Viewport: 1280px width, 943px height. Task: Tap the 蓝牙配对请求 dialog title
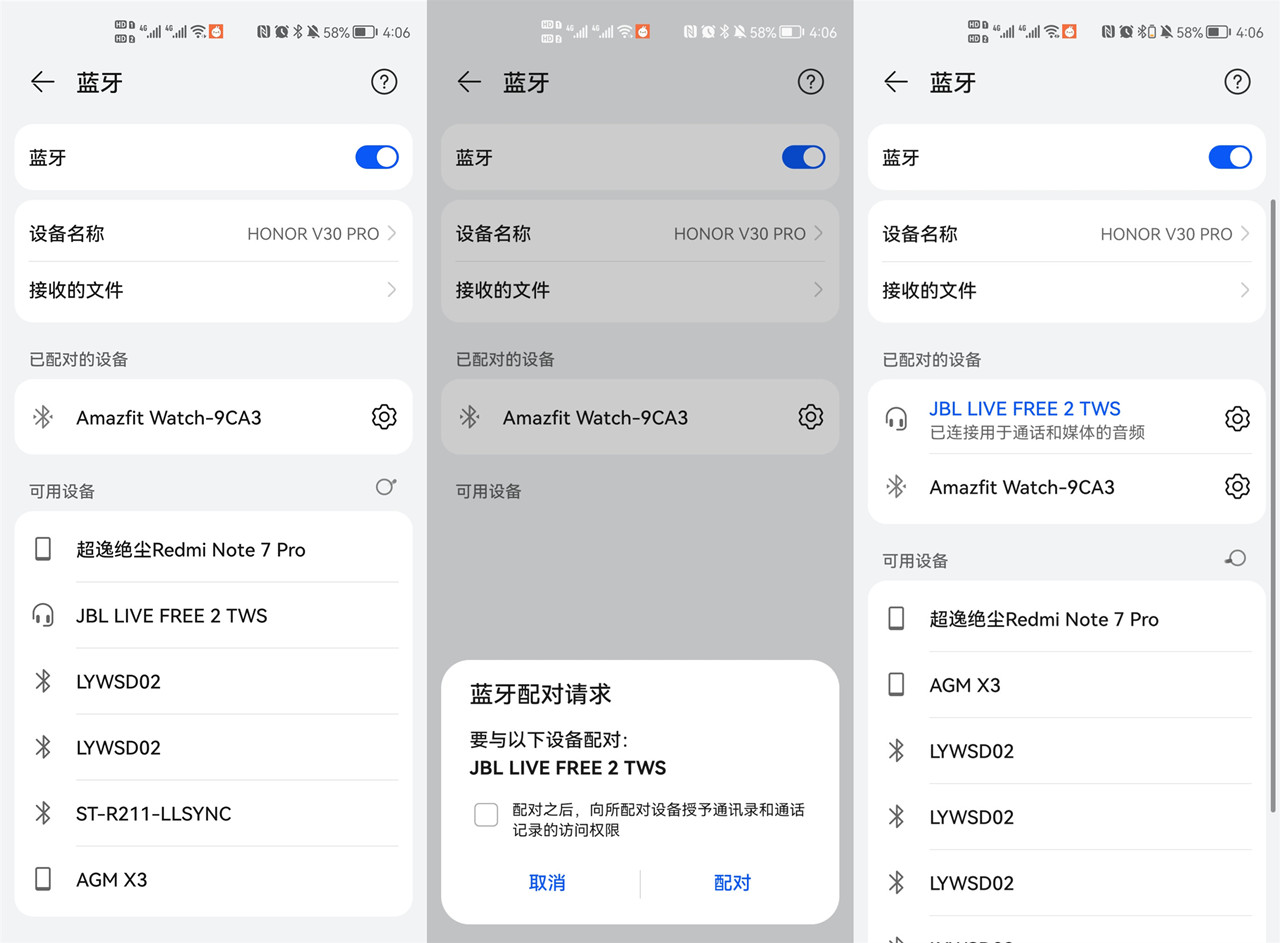pos(540,694)
